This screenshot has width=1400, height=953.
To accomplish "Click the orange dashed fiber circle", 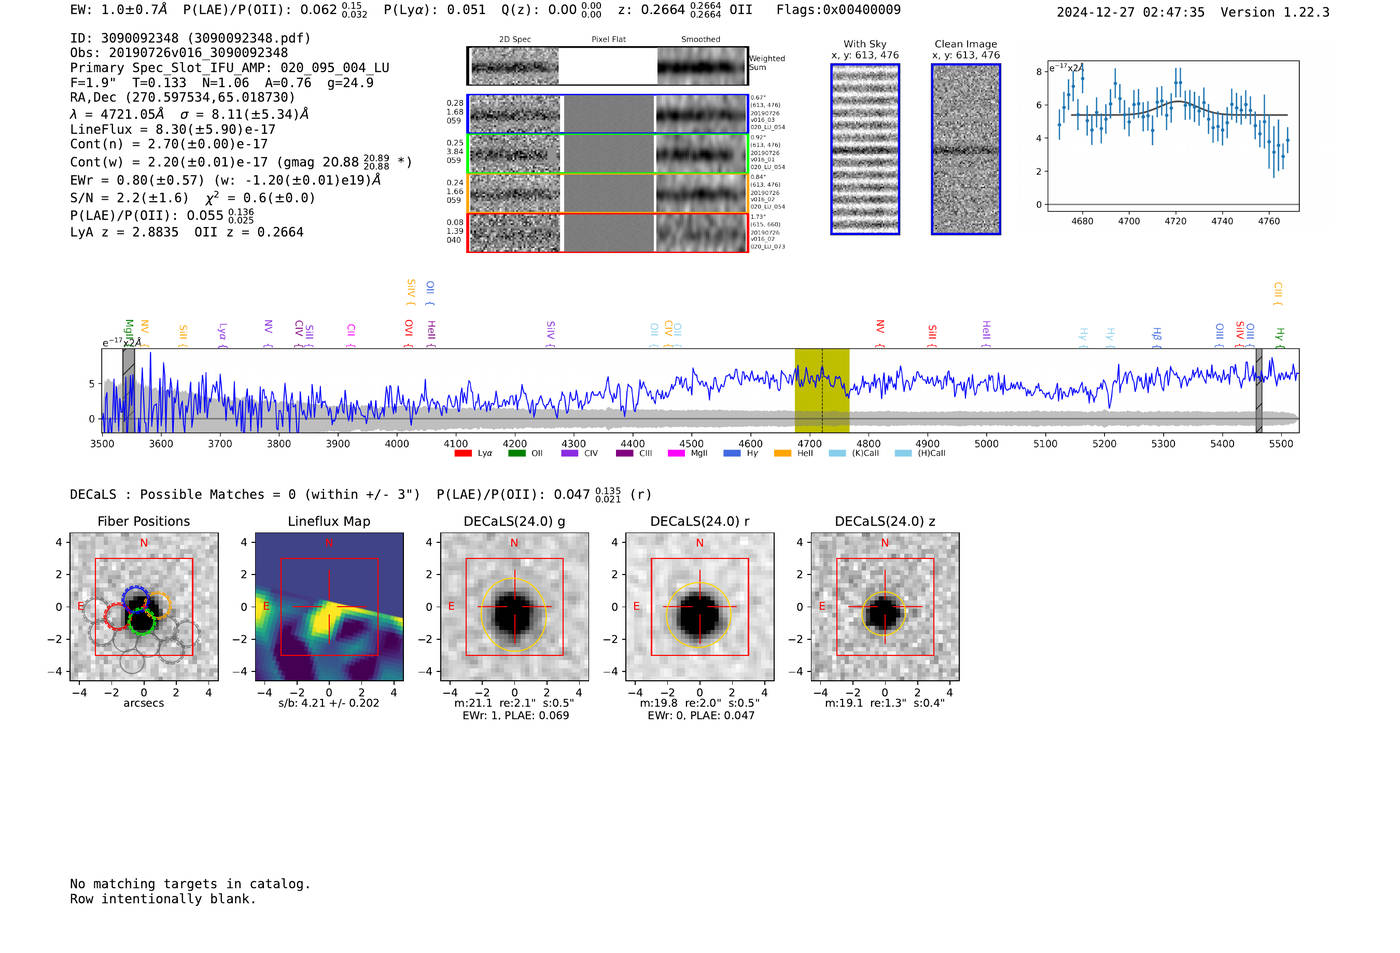I will (x=158, y=605).
